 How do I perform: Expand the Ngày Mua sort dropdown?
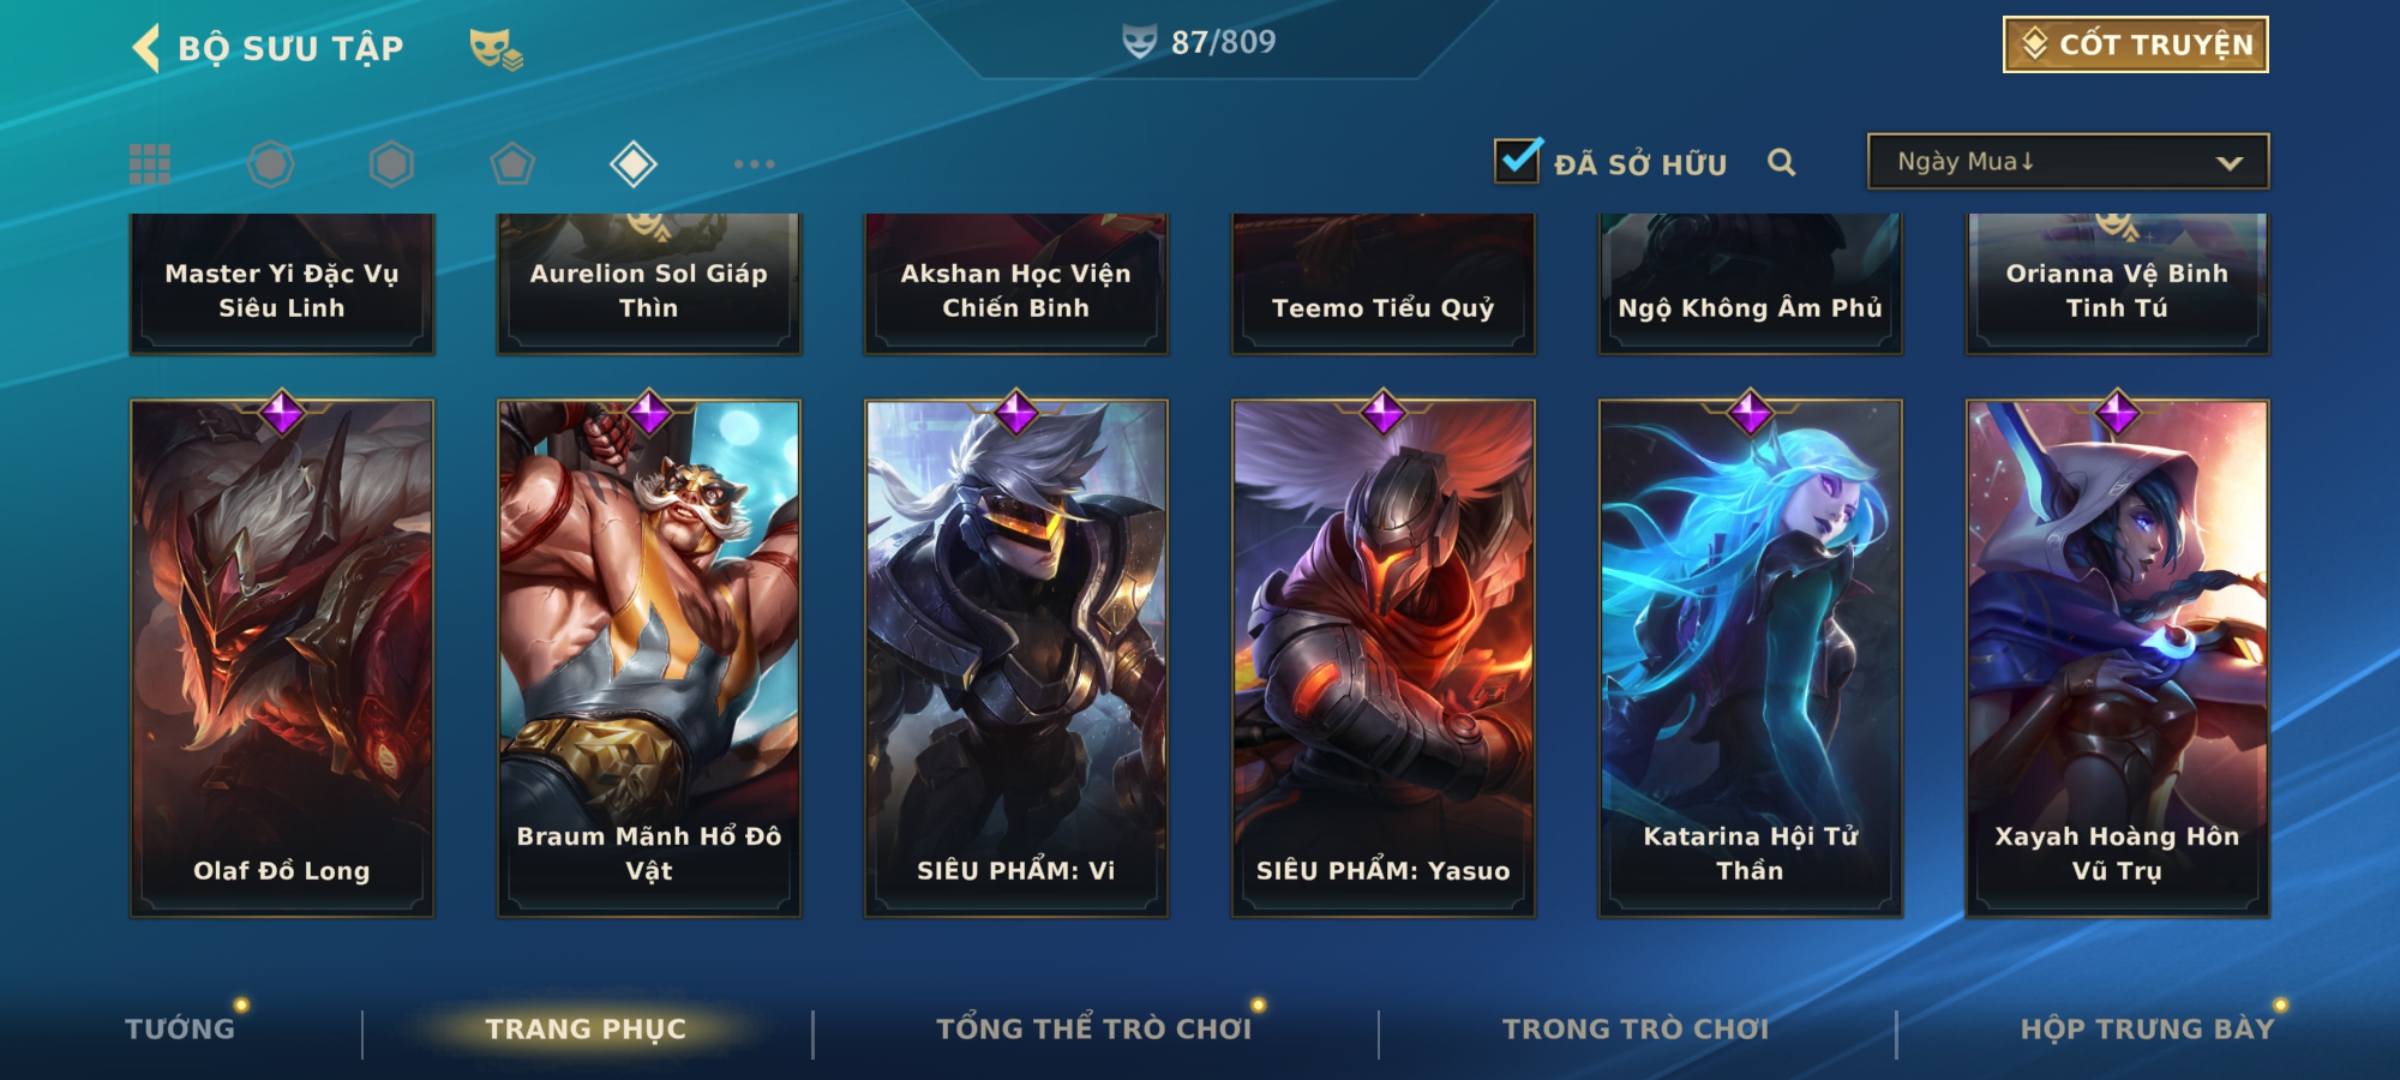tap(2068, 161)
